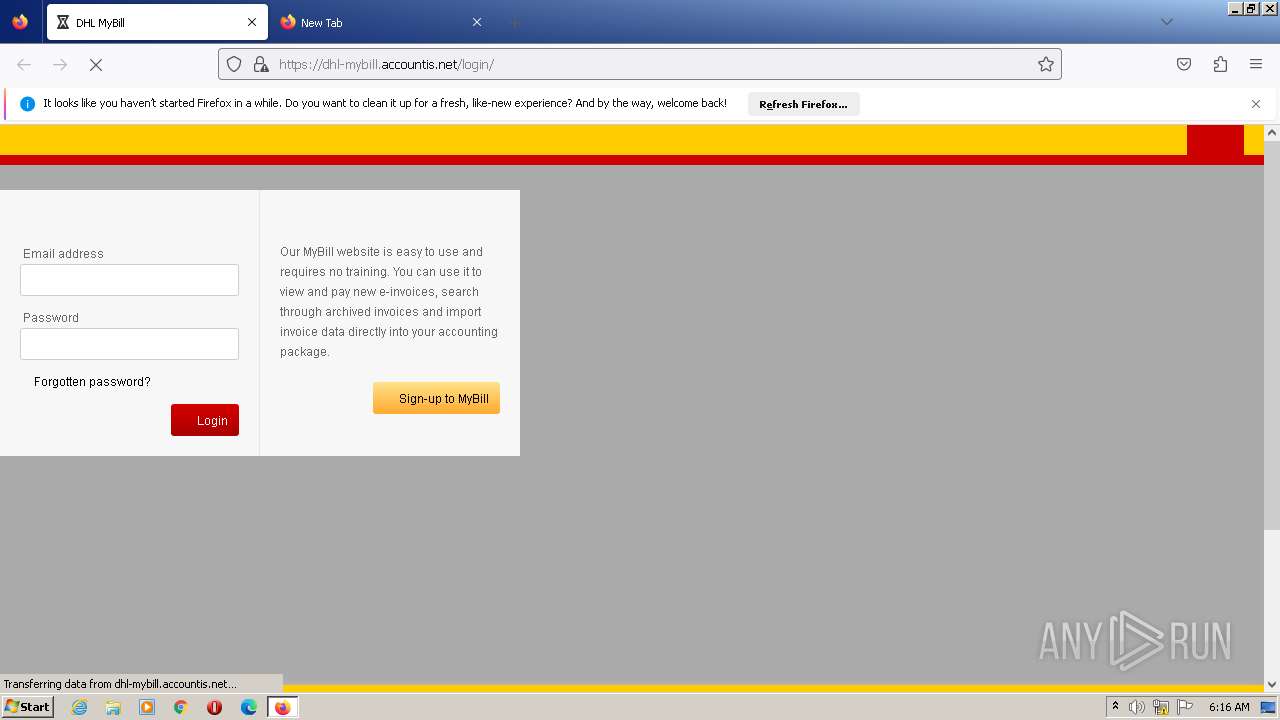Click the MyBill description paragraph
The width and height of the screenshot is (1280, 720).
tap(389, 302)
